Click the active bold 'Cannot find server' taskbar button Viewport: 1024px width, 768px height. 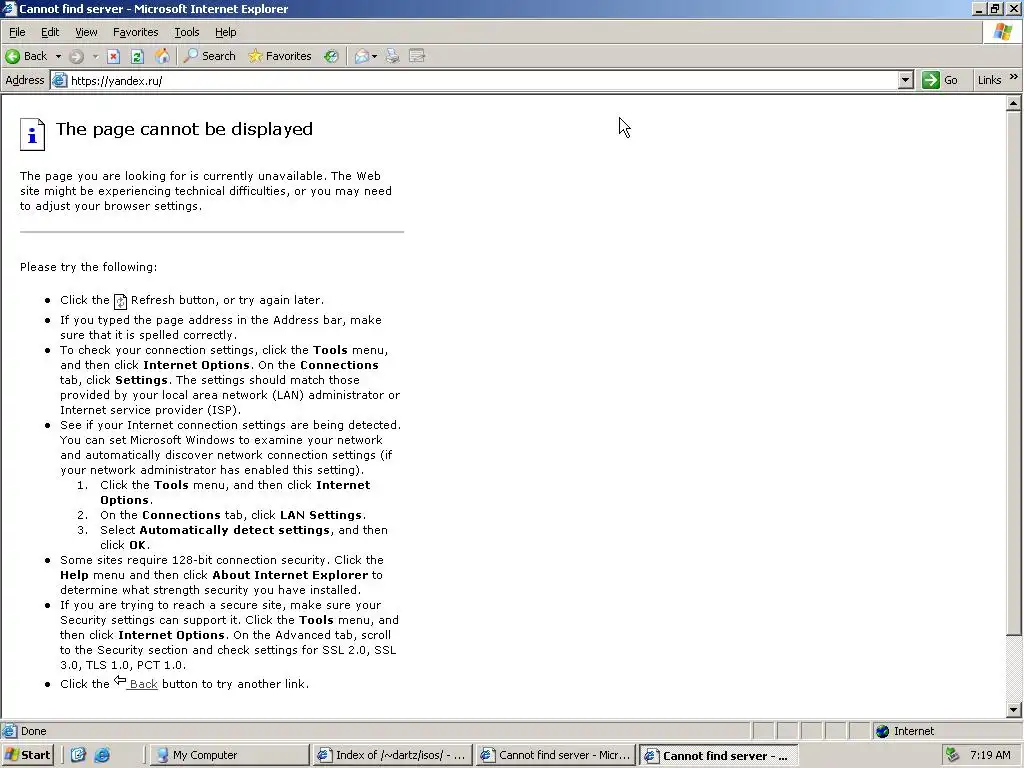coord(718,755)
